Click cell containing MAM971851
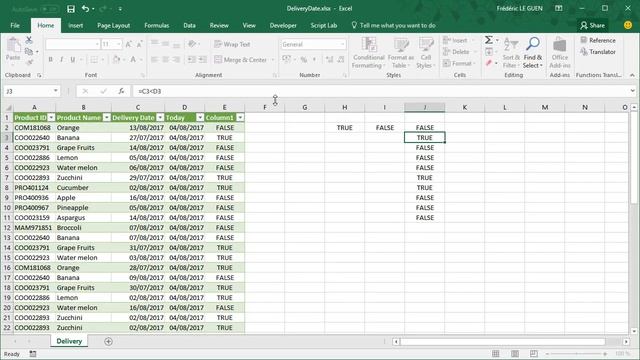The image size is (640, 360). point(34,228)
